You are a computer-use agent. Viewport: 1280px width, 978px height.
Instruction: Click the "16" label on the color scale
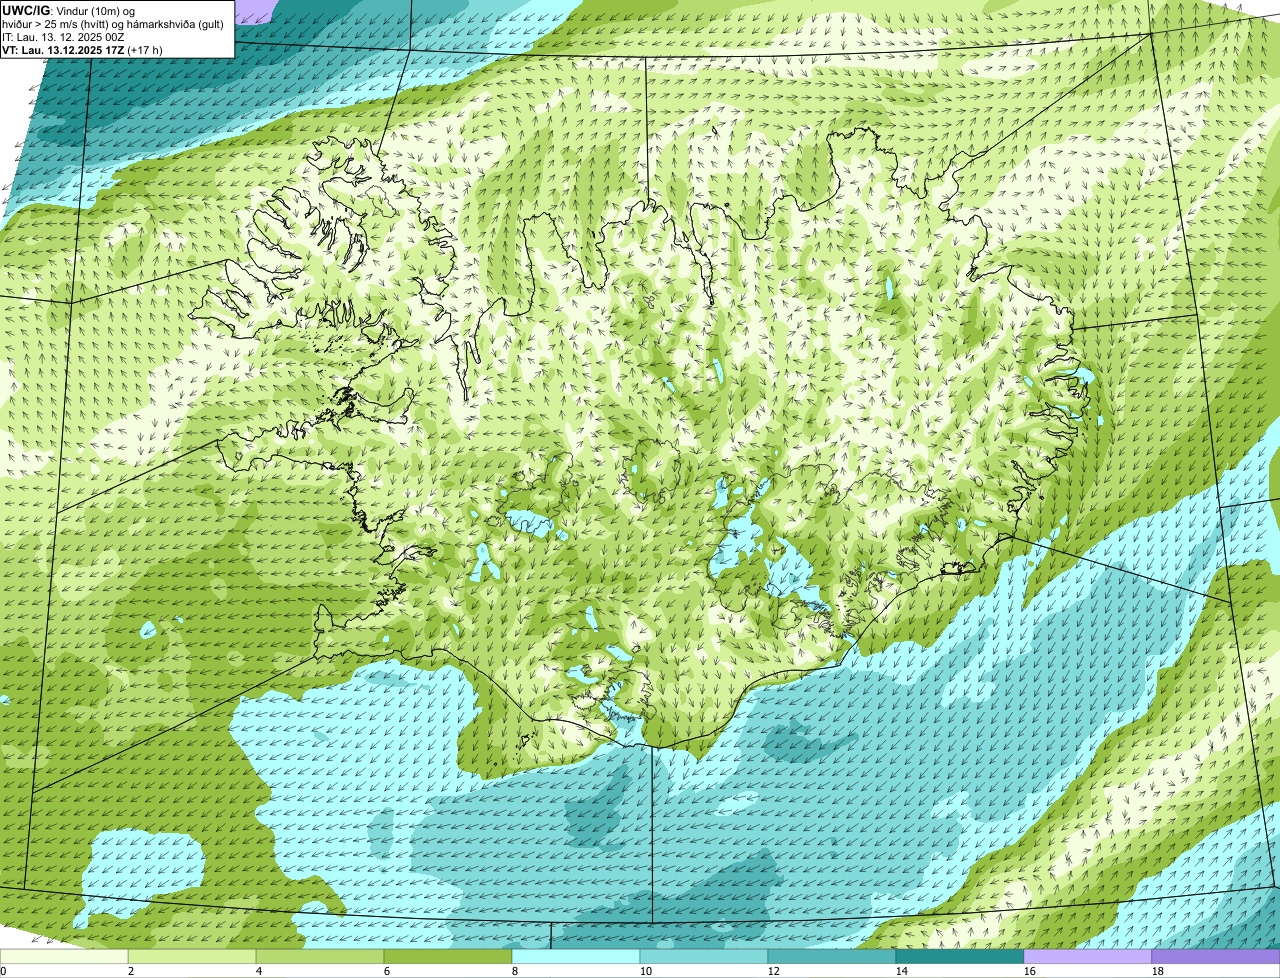[1030, 971]
